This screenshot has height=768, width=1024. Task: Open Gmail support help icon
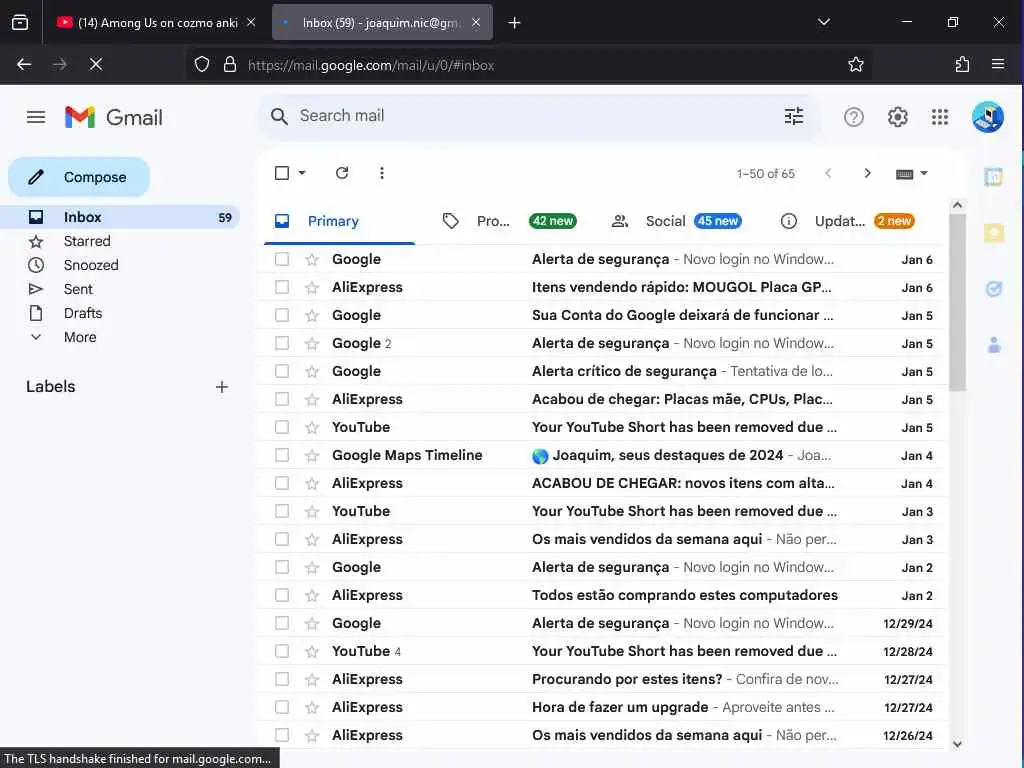coord(854,118)
